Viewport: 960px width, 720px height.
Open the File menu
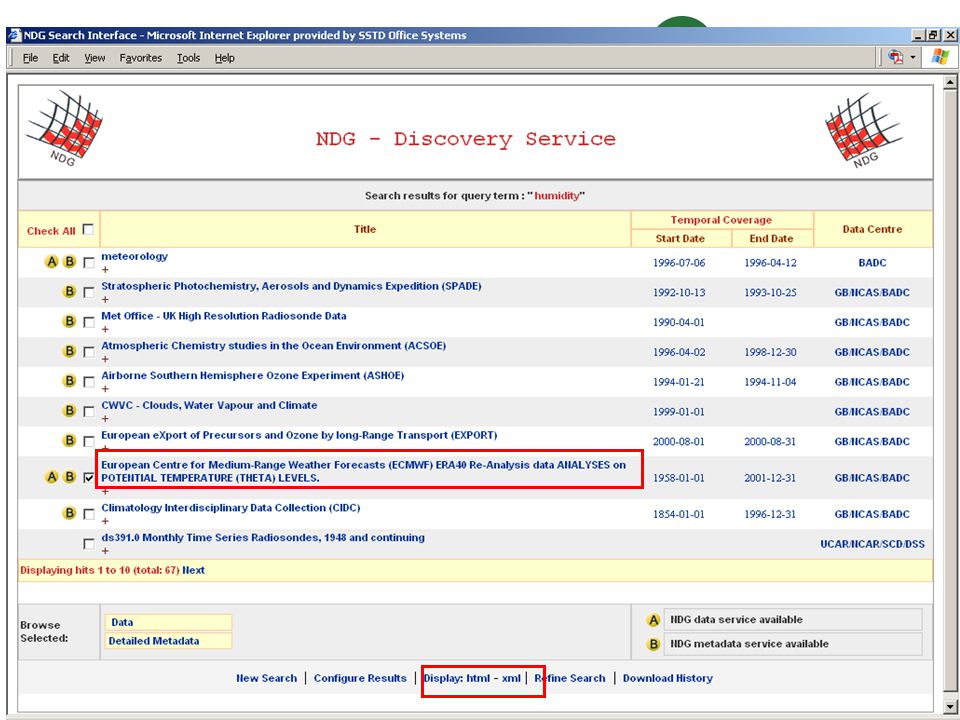30,58
